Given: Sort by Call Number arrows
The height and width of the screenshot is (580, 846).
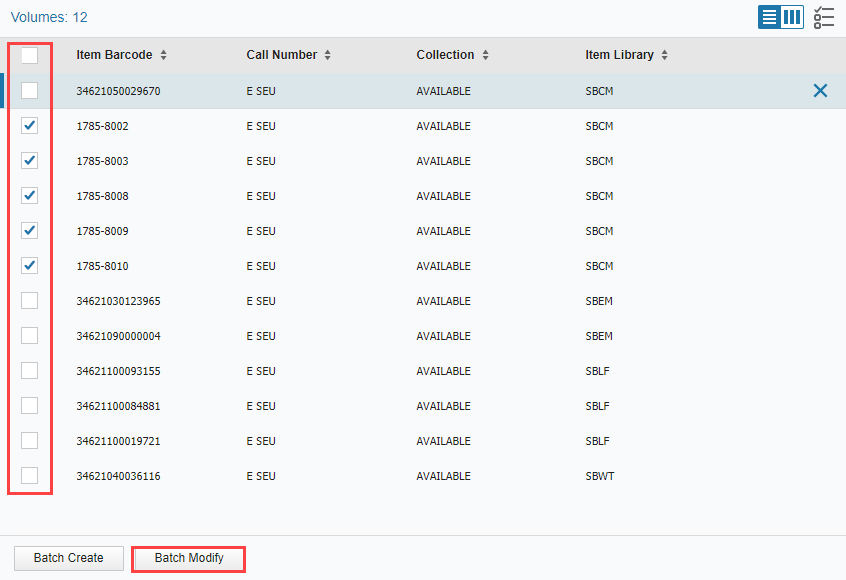Looking at the screenshot, I should 328,55.
